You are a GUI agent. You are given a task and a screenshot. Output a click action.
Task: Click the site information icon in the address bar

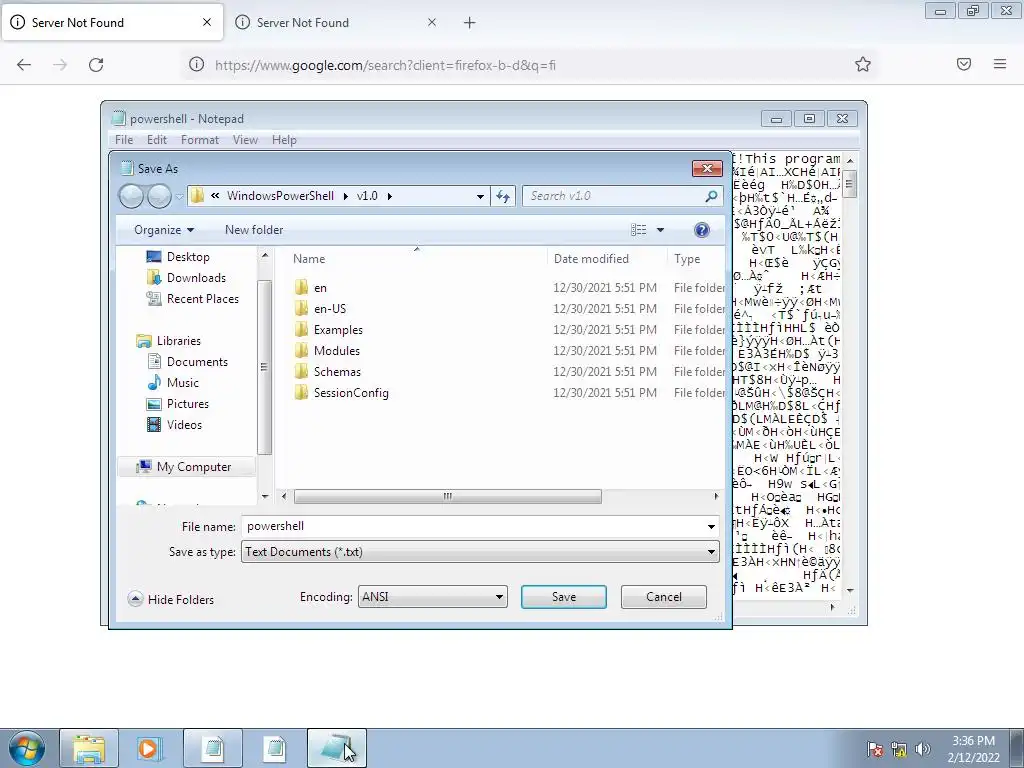(x=196, y=65)
